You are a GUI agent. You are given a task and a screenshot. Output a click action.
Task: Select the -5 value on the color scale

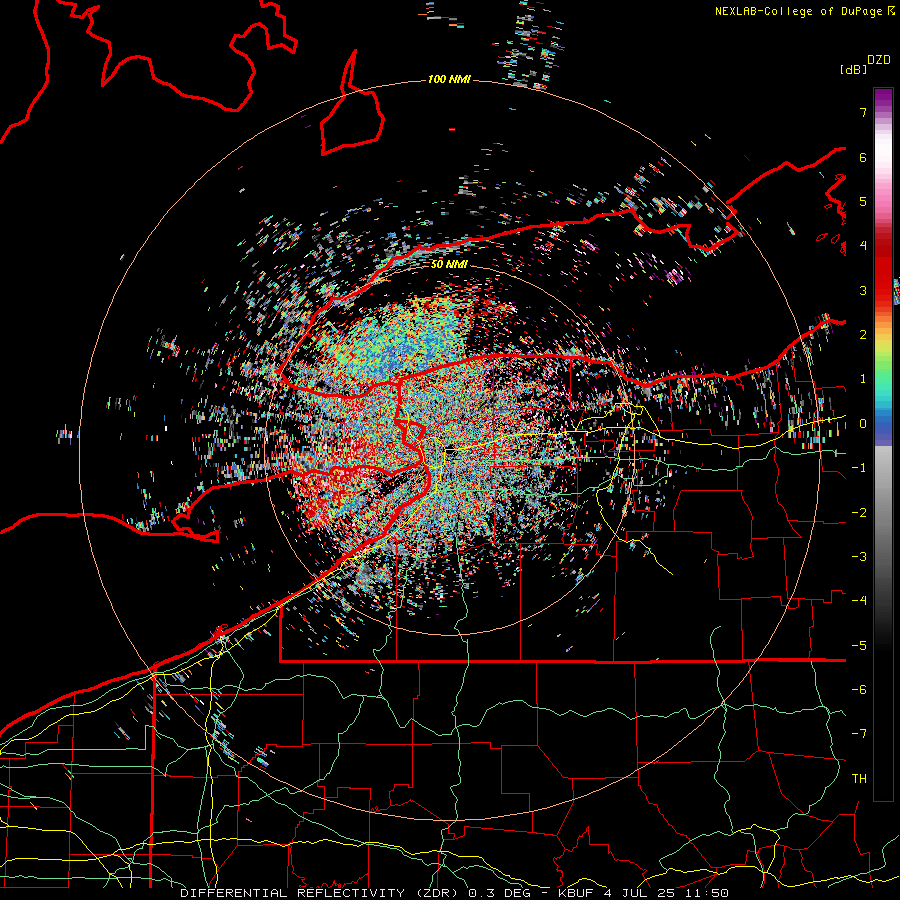click(x=859, y=646)
